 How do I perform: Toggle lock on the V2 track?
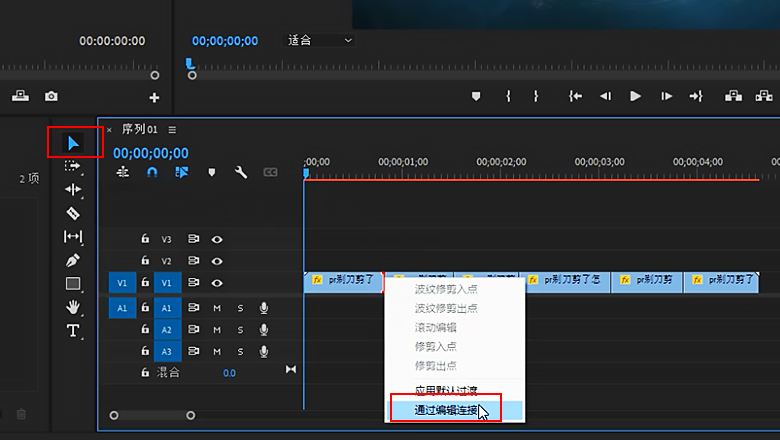coord(145,261)
